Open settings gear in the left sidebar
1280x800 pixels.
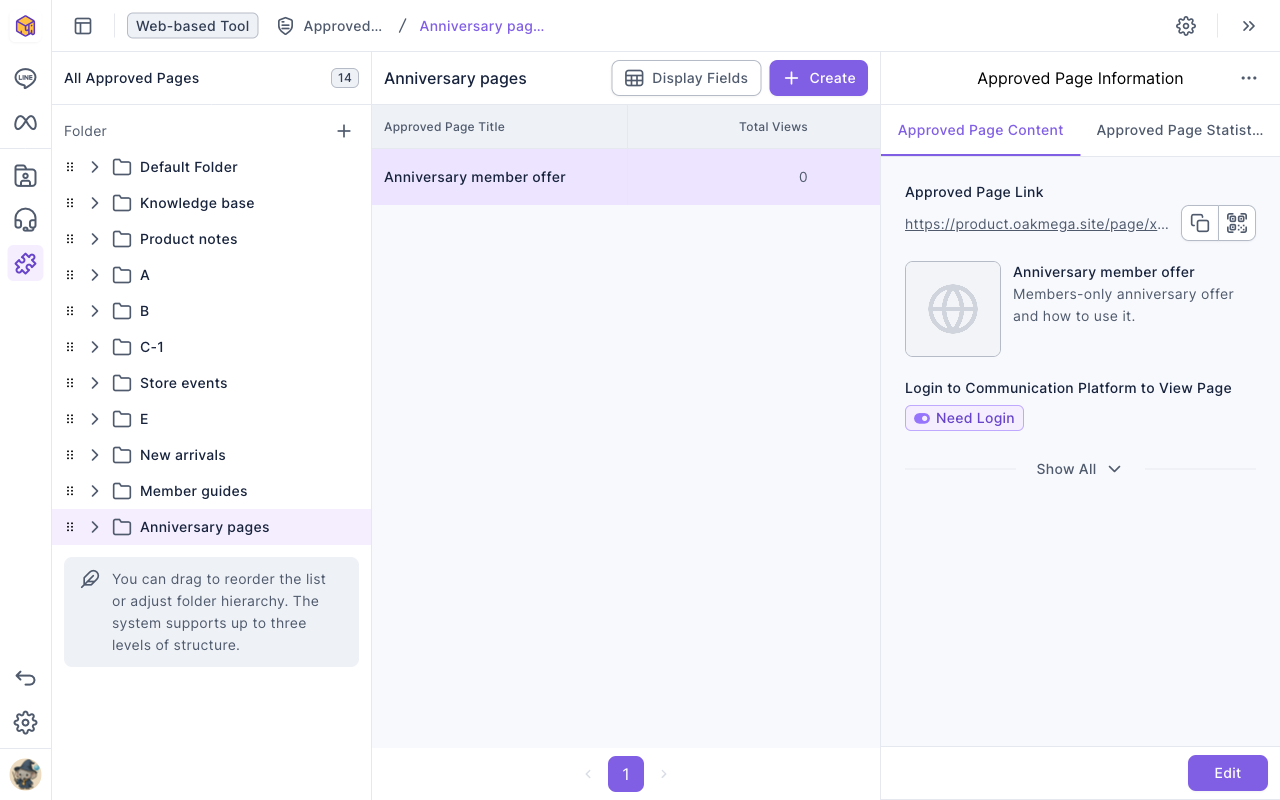tap(25, 723)
